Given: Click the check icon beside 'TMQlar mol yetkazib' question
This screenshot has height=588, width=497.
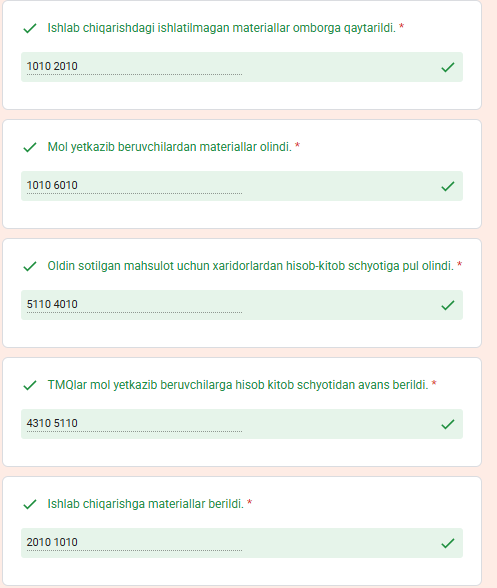Looking at the screenshot, I should click(30, 385).
